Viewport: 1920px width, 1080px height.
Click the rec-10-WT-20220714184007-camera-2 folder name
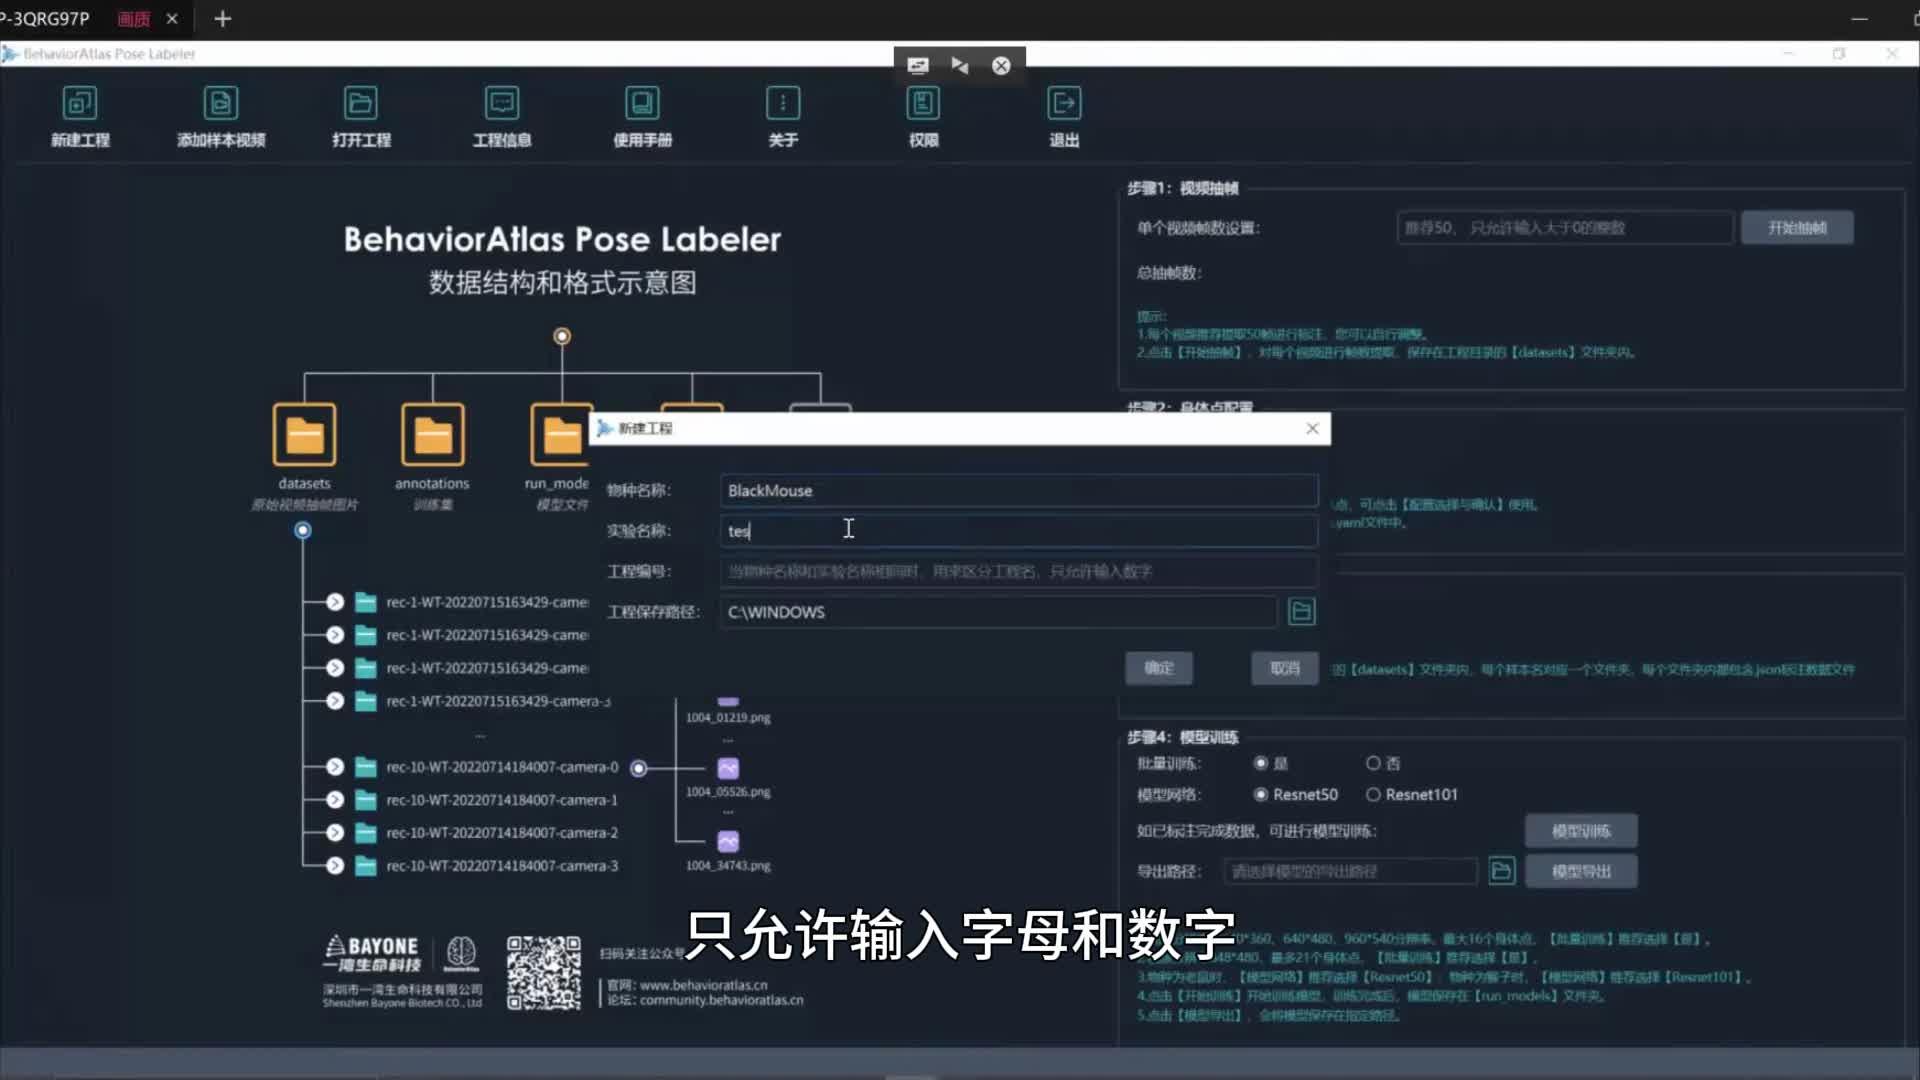502,833
